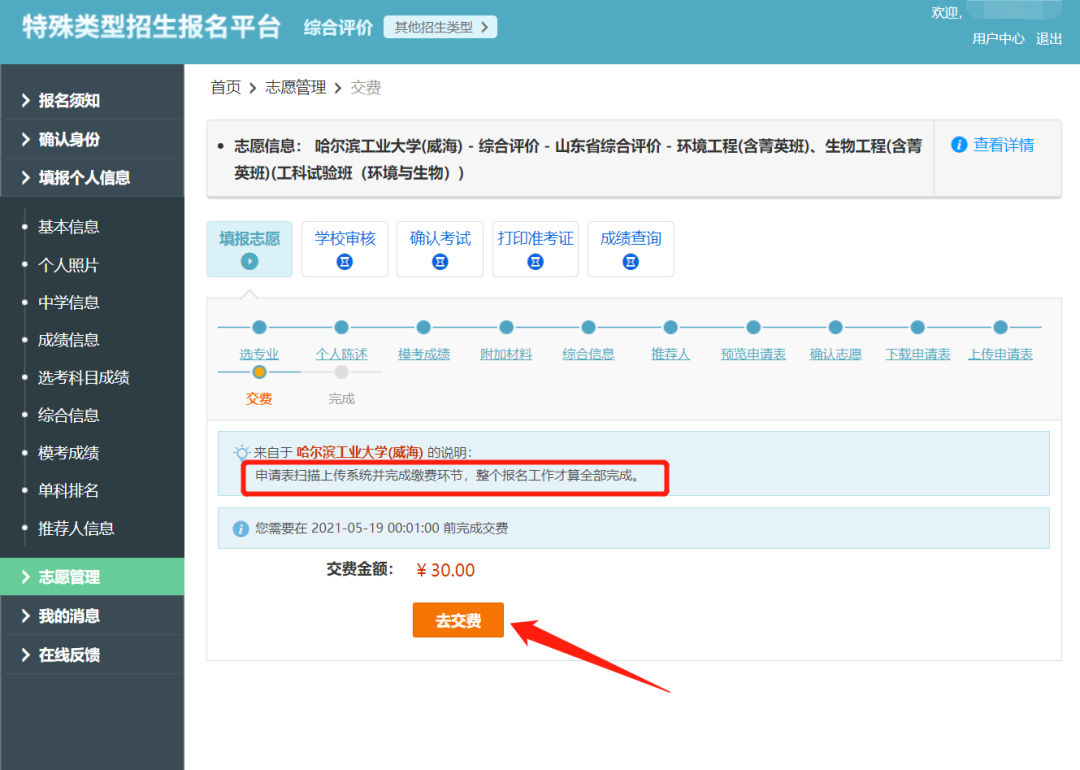Screen dimensions: 1080x770
Task: Open 推荐人信息 in the sidebar
Action: click(x=76, y=528)
